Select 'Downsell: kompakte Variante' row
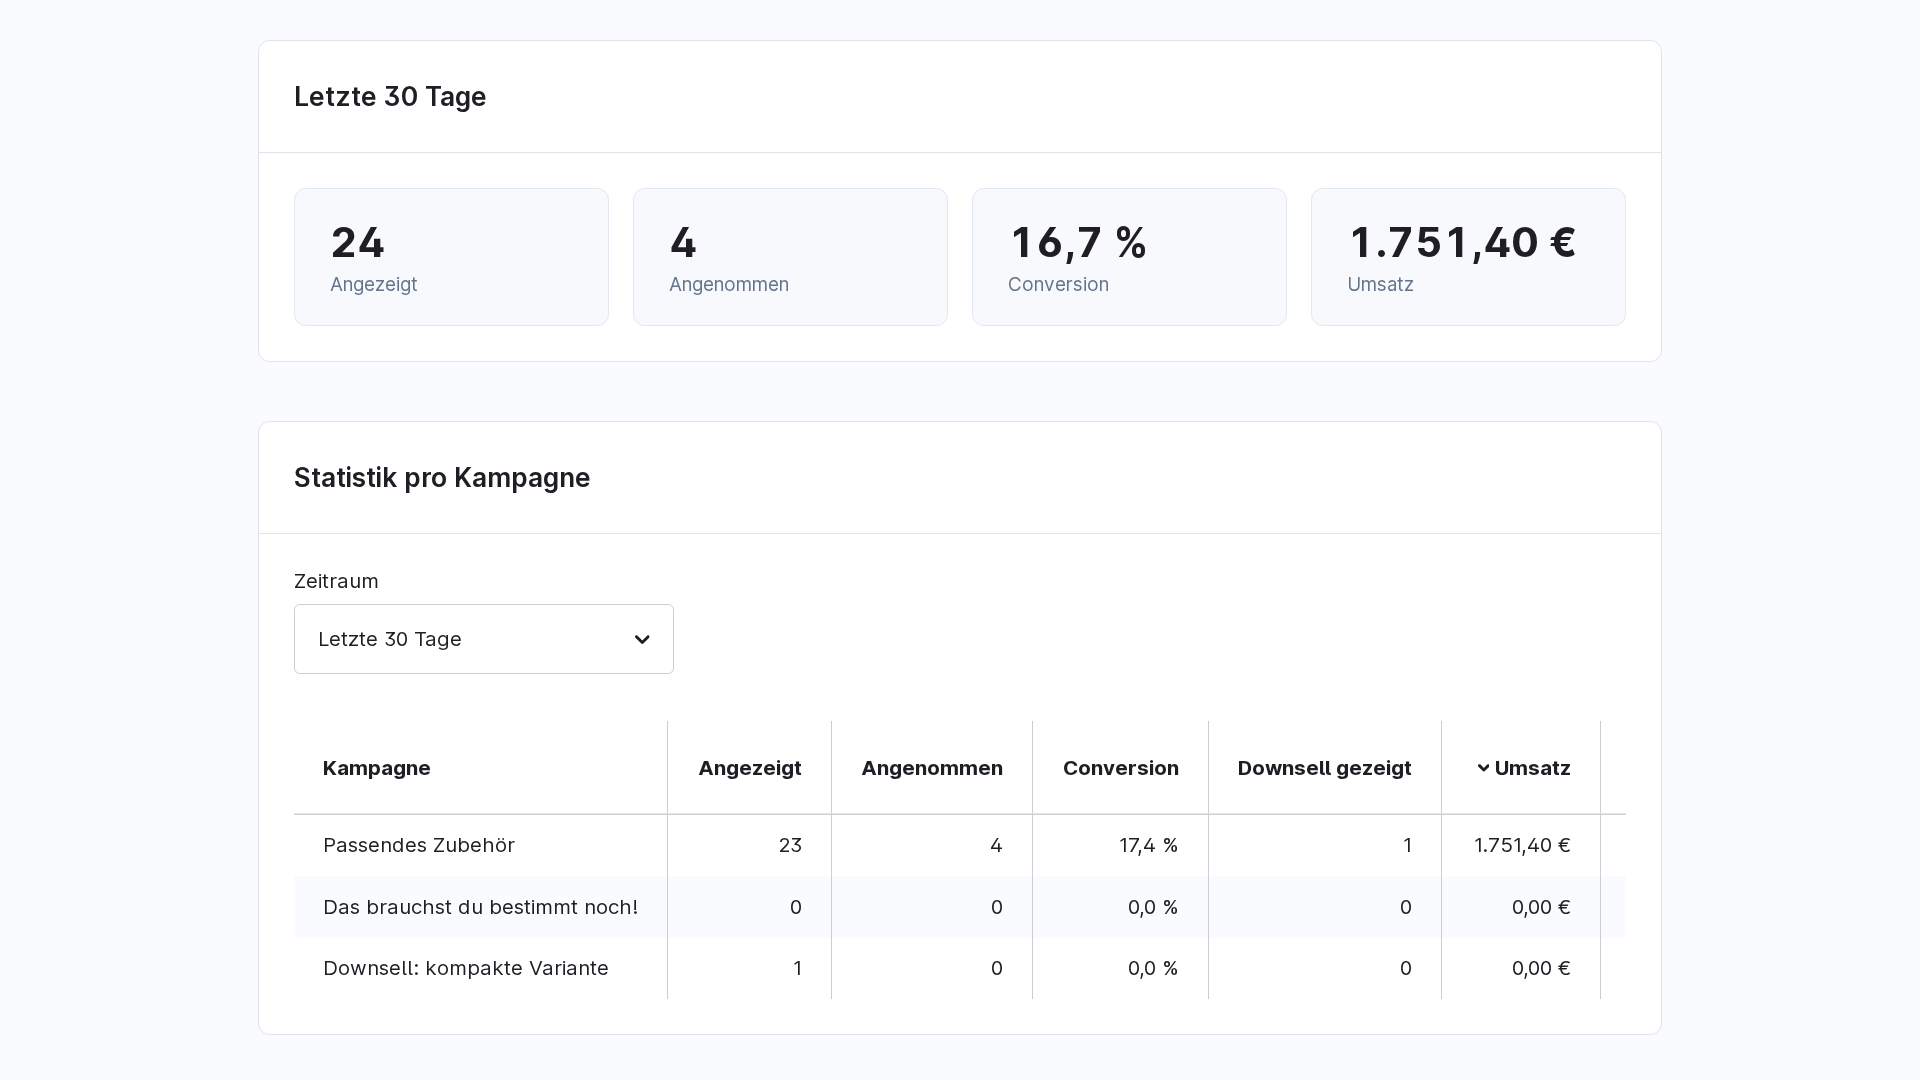The width and height of the screenshot is (1920, 1080). (960, 968)
